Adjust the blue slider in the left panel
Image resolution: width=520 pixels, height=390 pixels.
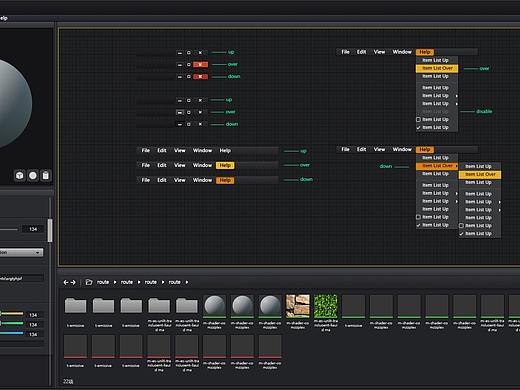tap(12, 333)
